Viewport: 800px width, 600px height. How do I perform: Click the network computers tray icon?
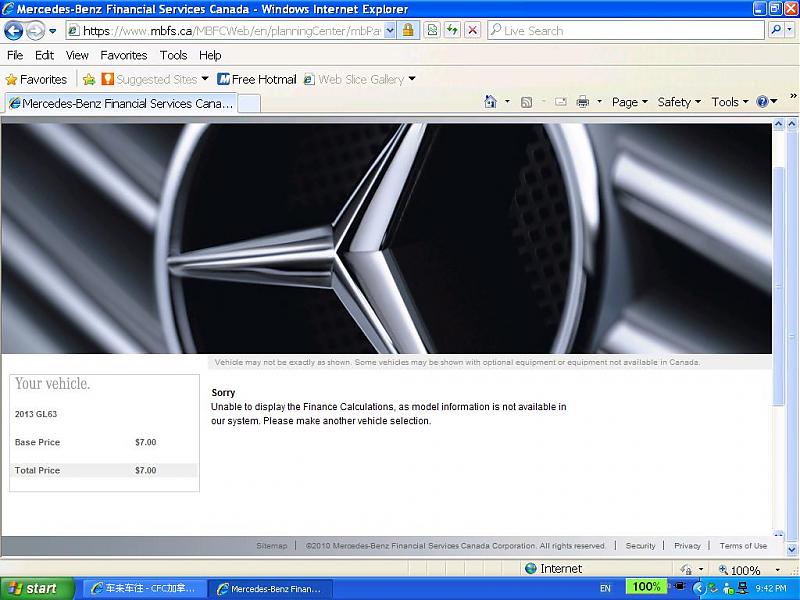[742, 588]
